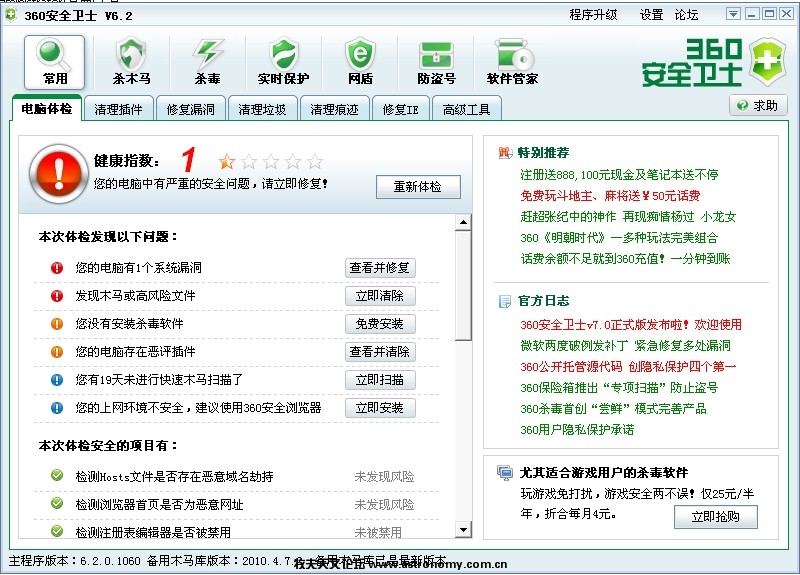Screen dimensions: 800x575
Task: Open link 360用户隐私保护承诺
Action: point(577,430)
